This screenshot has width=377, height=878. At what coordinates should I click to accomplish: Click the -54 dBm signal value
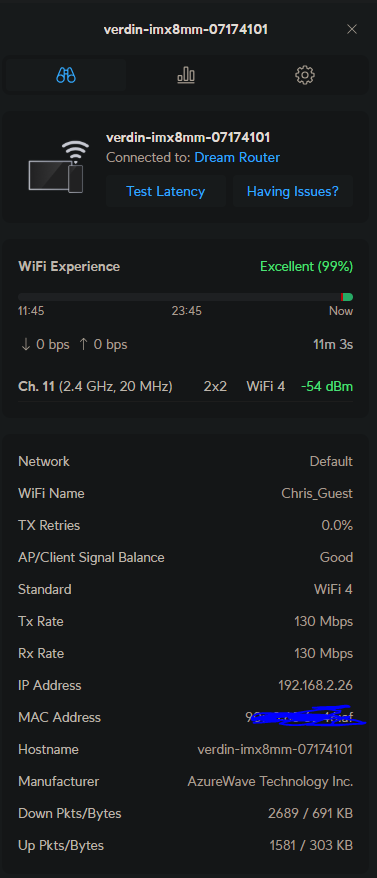pyautogui.click(x=327, y=386)
